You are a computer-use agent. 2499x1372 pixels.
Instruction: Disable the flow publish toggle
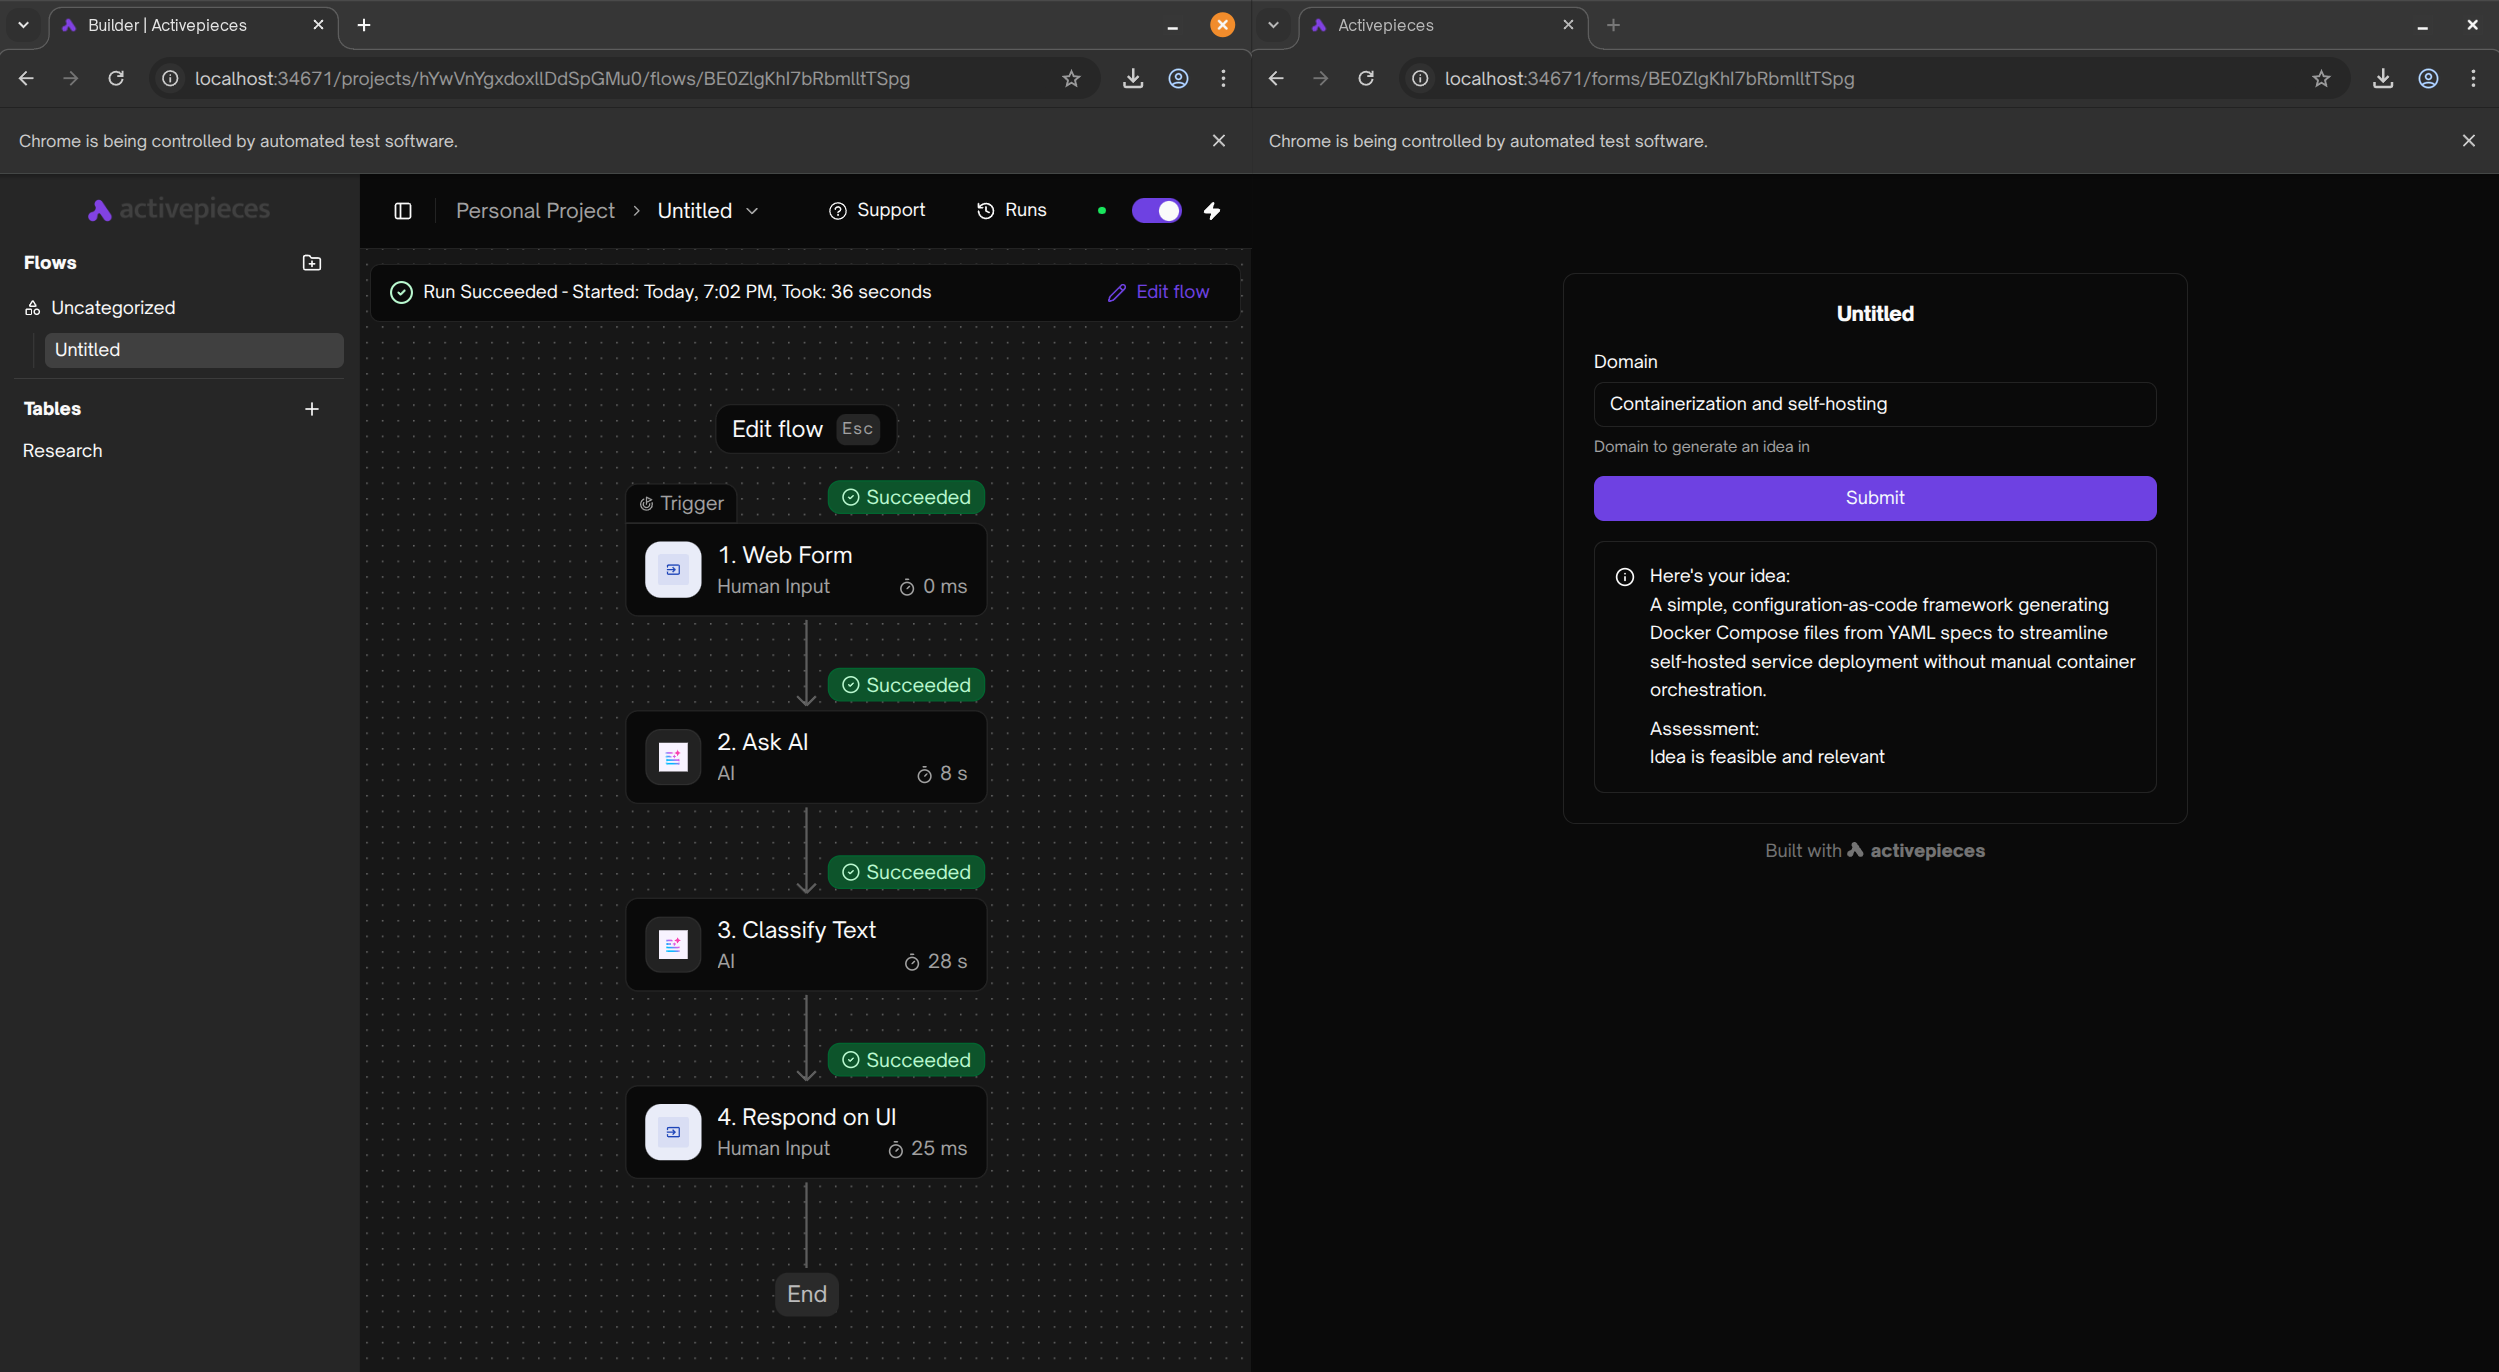click(x=1156, y=210)
